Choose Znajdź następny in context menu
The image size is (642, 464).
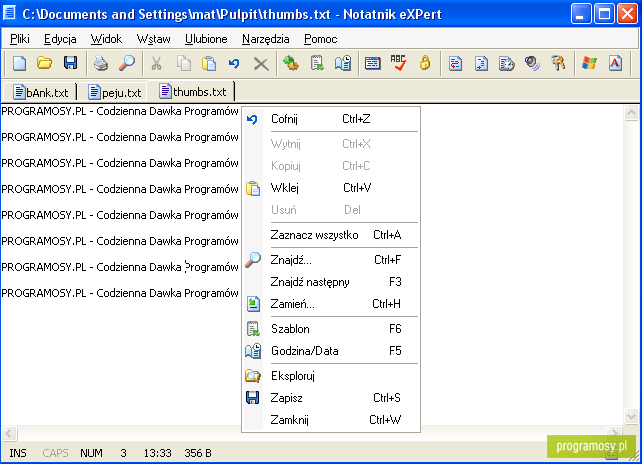pos(331,282)
